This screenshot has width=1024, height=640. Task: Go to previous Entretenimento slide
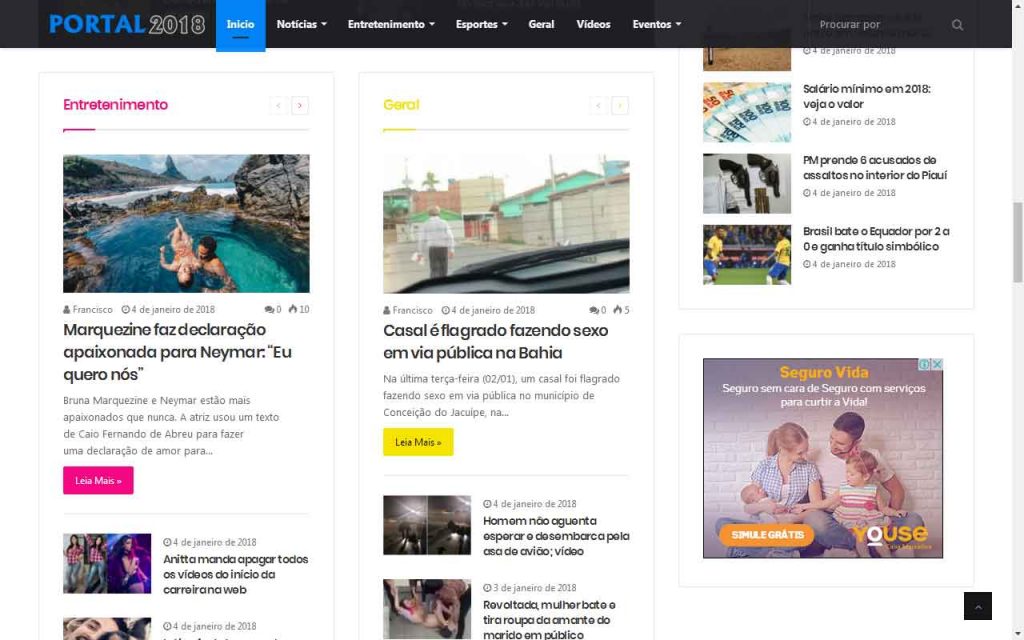(x=278, y=105)
